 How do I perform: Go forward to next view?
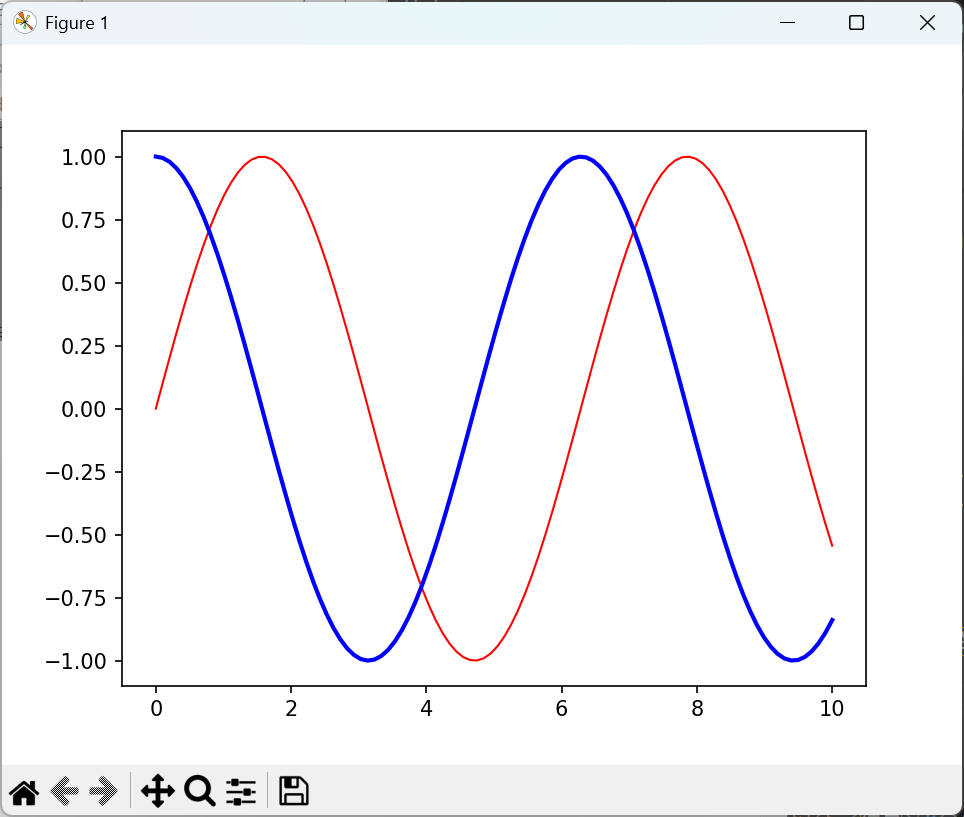[x=103, y=792]
